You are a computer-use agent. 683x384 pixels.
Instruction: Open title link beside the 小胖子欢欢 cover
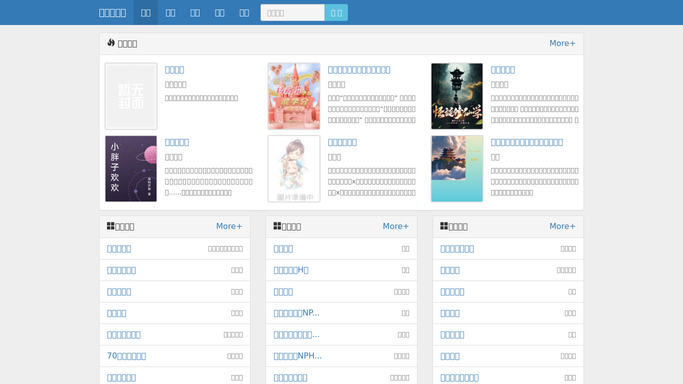click(177, 142)
